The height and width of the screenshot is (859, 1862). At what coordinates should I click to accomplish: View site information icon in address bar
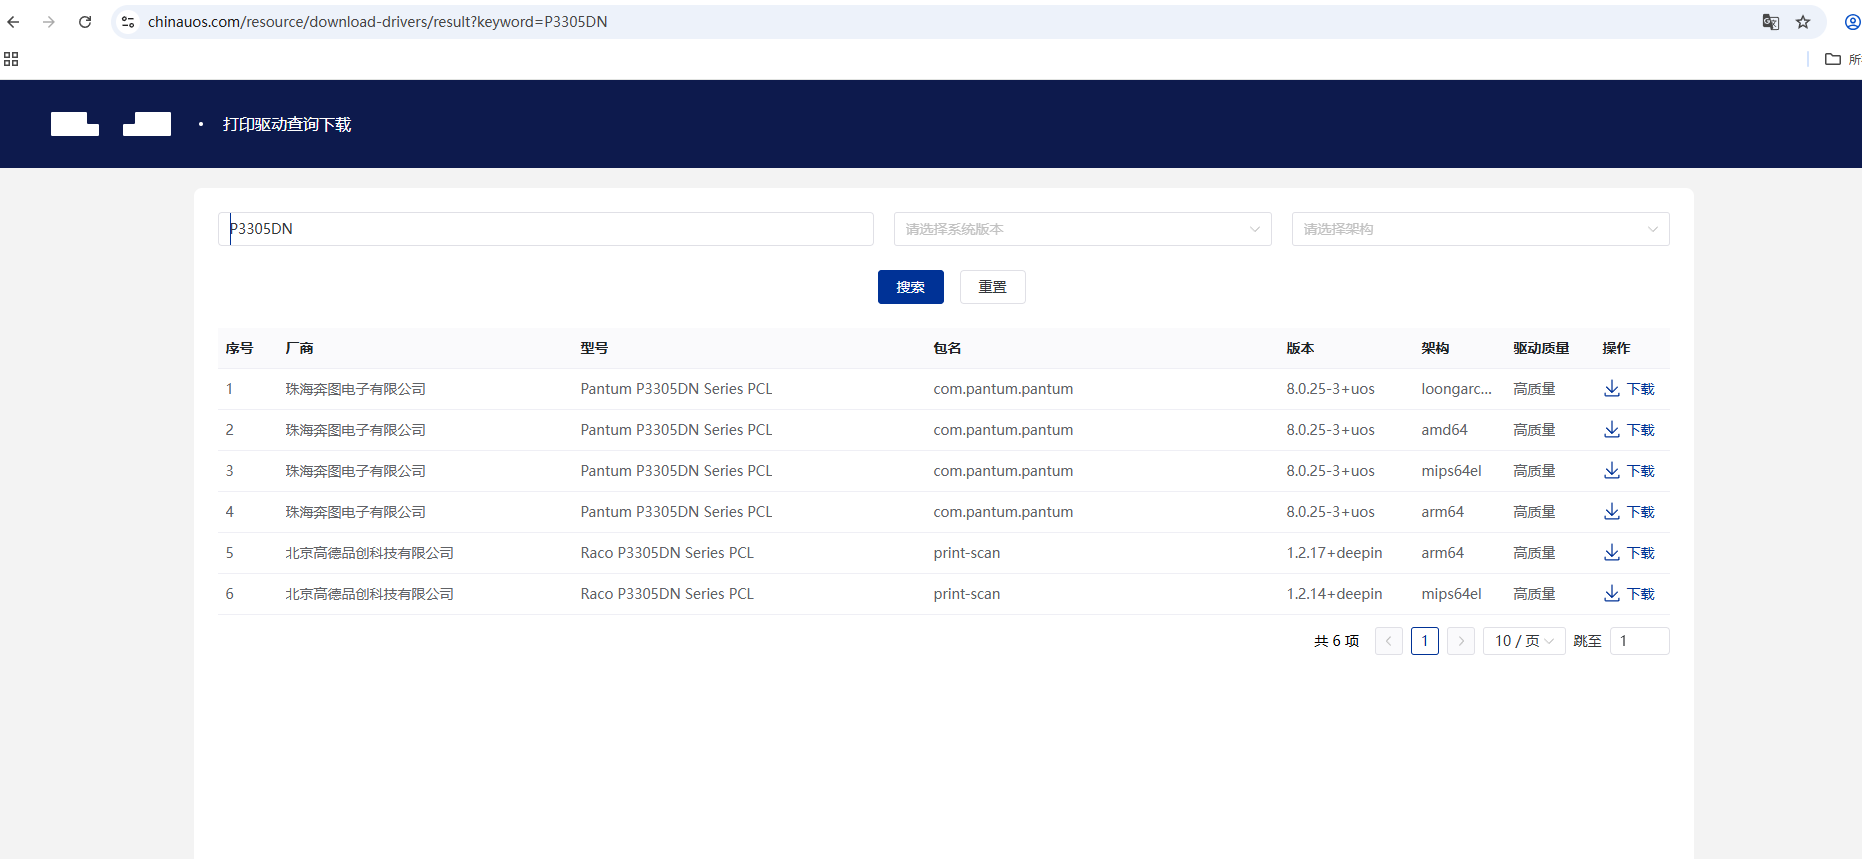(128, 22)
